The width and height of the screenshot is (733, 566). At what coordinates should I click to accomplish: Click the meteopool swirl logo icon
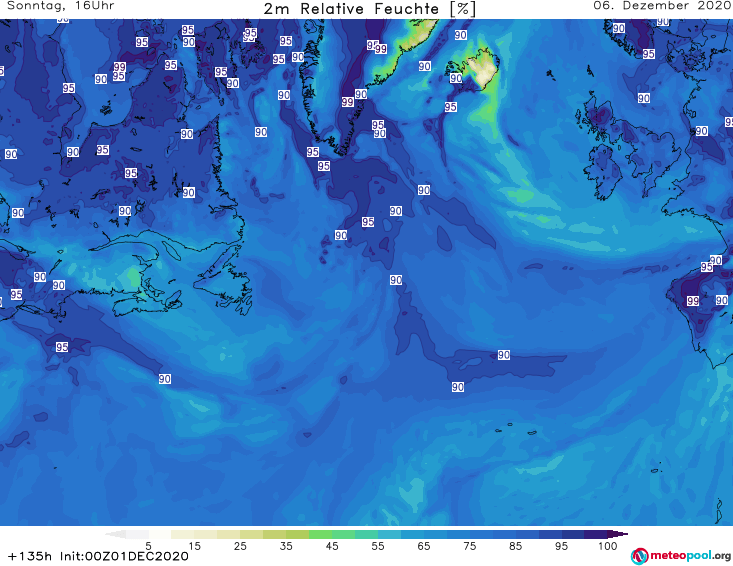pos(639,556)
